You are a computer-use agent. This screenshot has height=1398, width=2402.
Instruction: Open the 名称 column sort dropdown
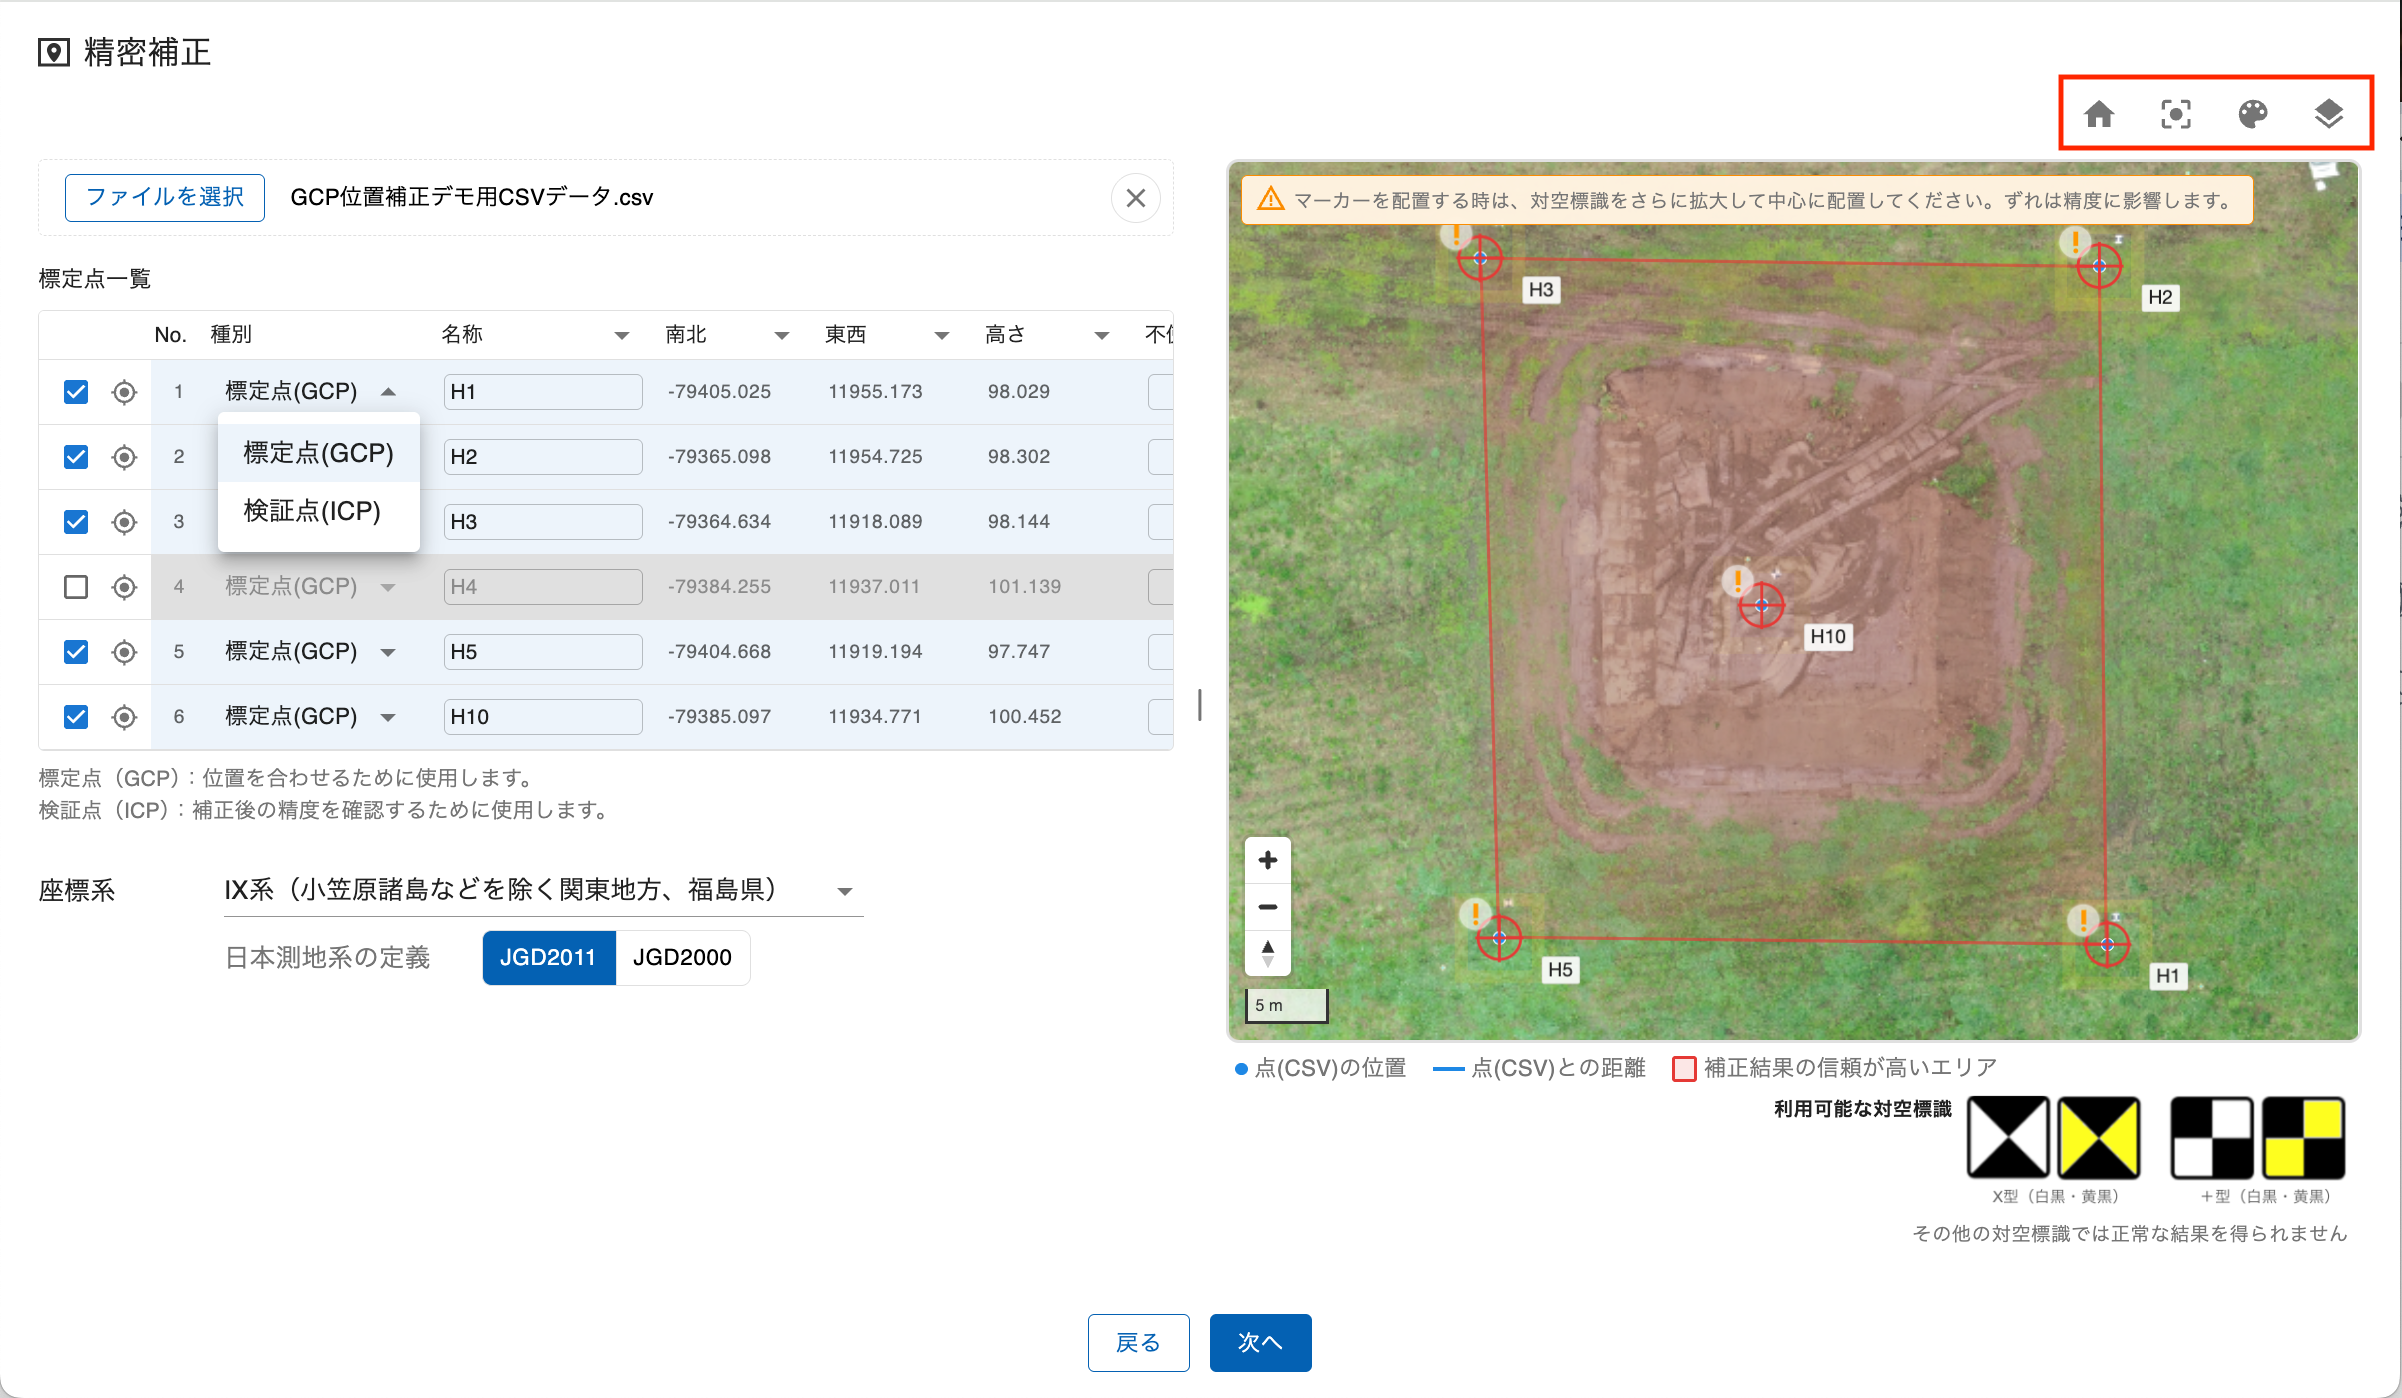621,335
